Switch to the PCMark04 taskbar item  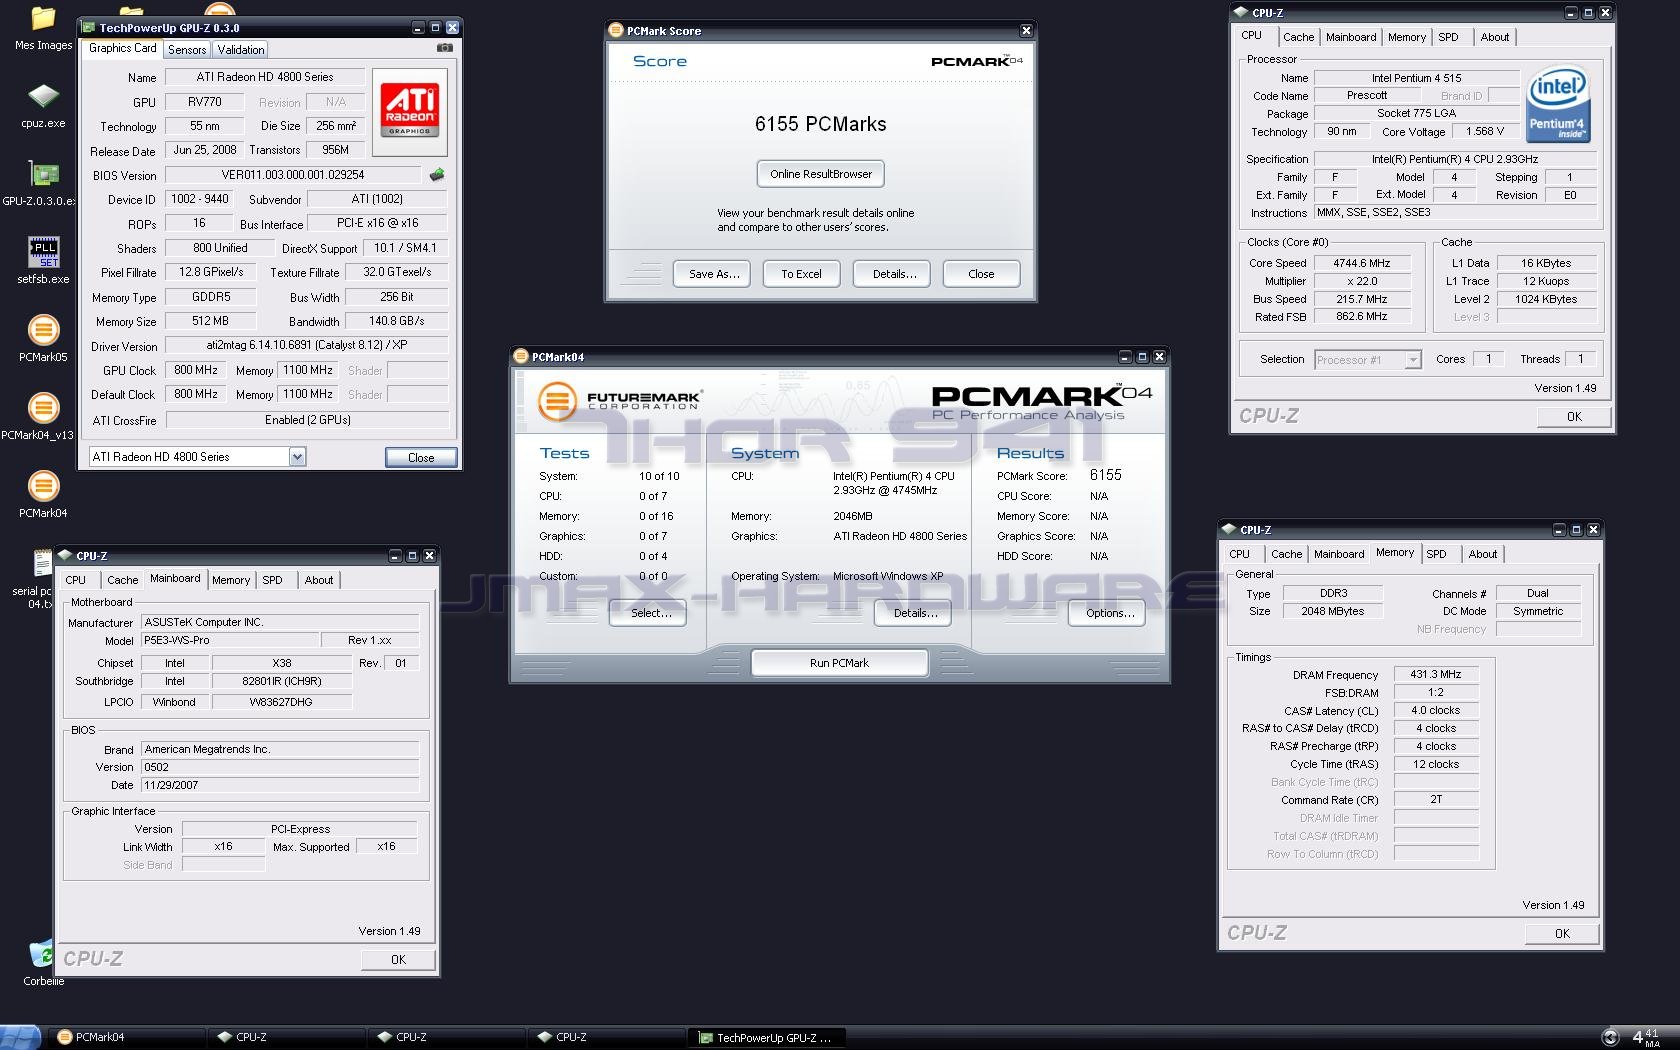tap(128, 1037)
